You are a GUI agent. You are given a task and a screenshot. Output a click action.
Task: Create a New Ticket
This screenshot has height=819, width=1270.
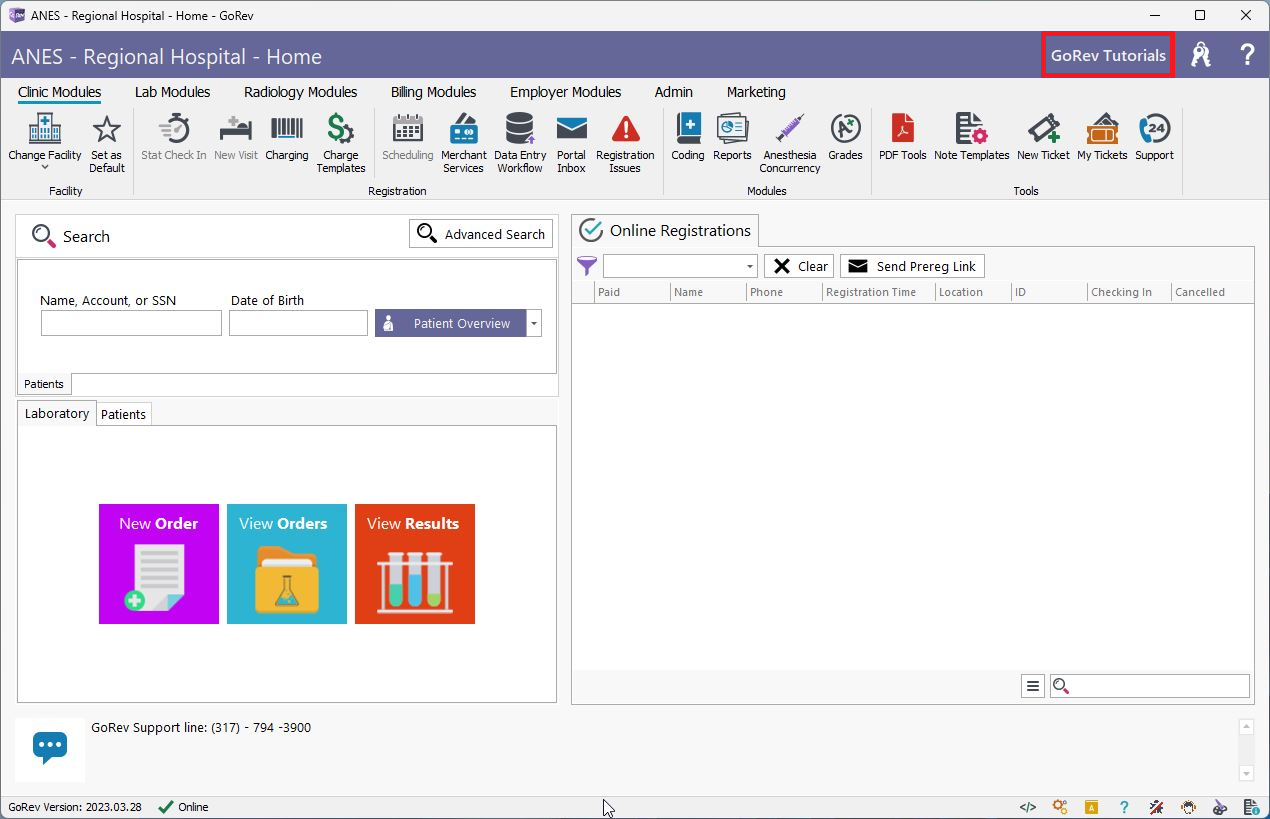1043,137
